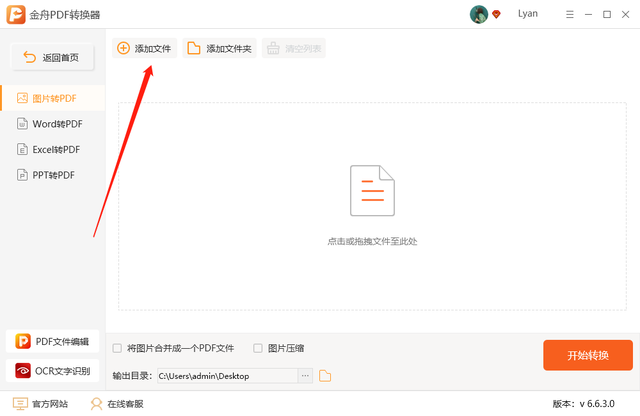Click the online customer service icon
Image resolution: width=640 pixels, height=416 pixels.
pyautogui.click(x=96, y=404)
